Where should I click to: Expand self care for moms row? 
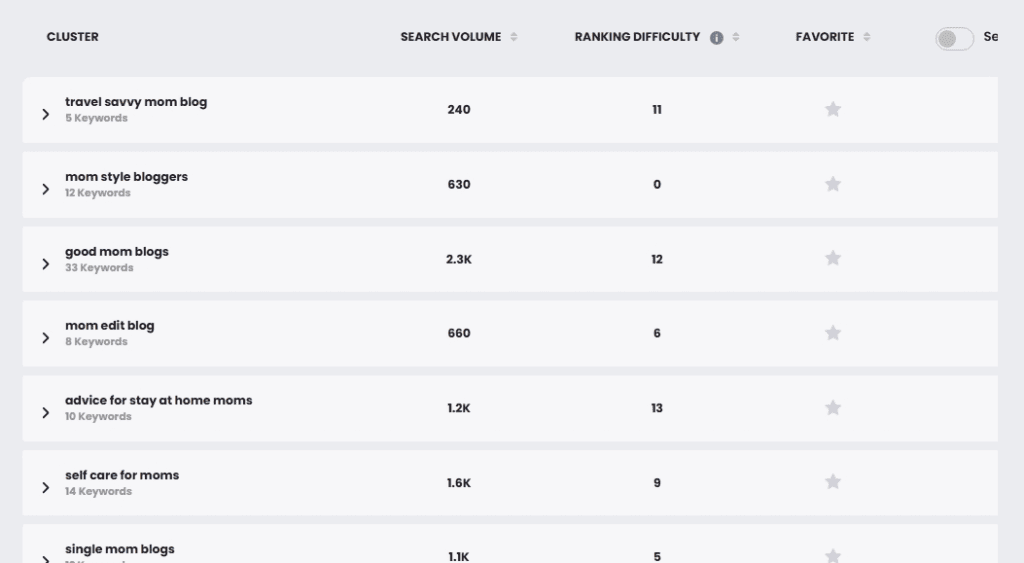pyautogui.click(x=45, y=488)
